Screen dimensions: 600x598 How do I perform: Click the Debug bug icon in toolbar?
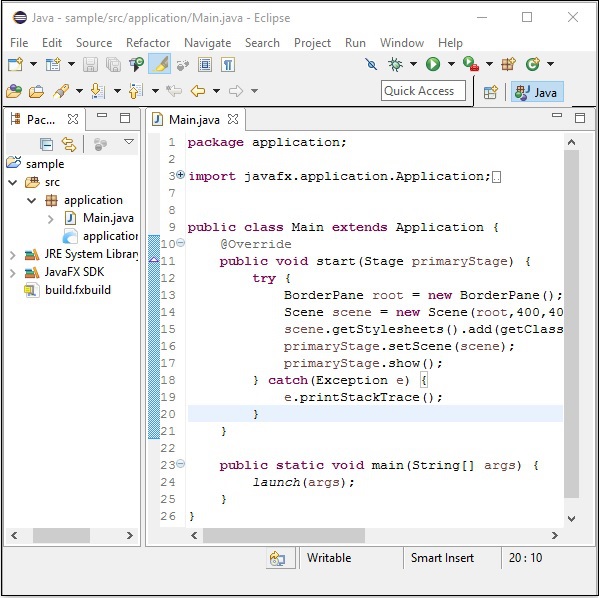396,64
